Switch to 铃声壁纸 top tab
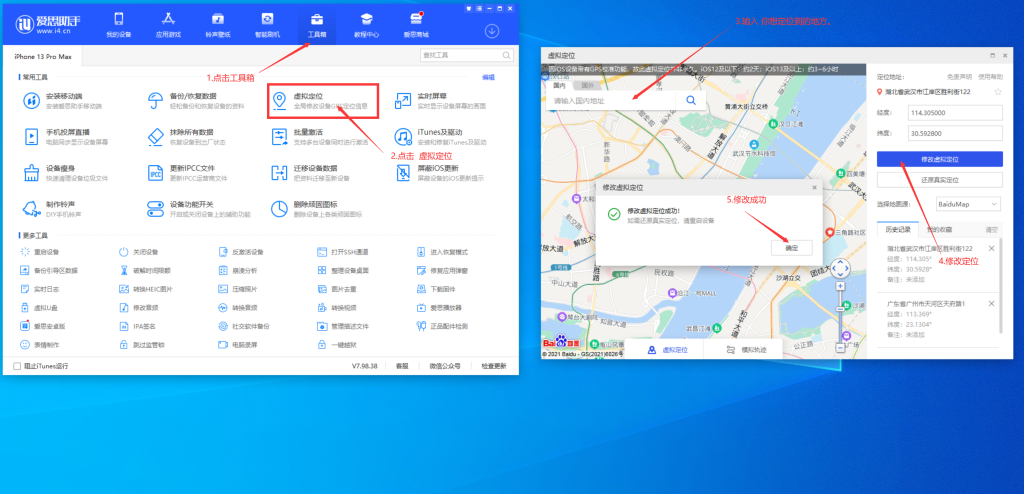This screenshot has height=494, width=1024. point(217,24)
